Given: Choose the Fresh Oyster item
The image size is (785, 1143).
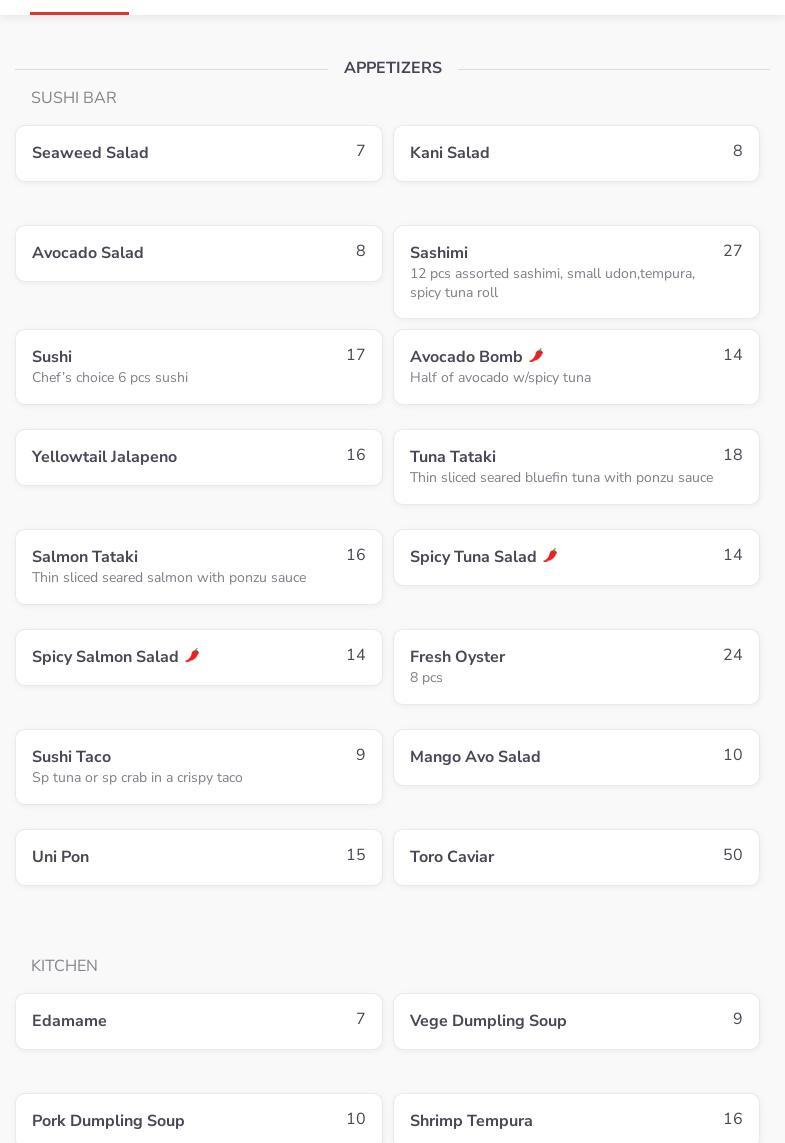Looking at the screenshot, I should pyautogui.click(x=576, y=667).
